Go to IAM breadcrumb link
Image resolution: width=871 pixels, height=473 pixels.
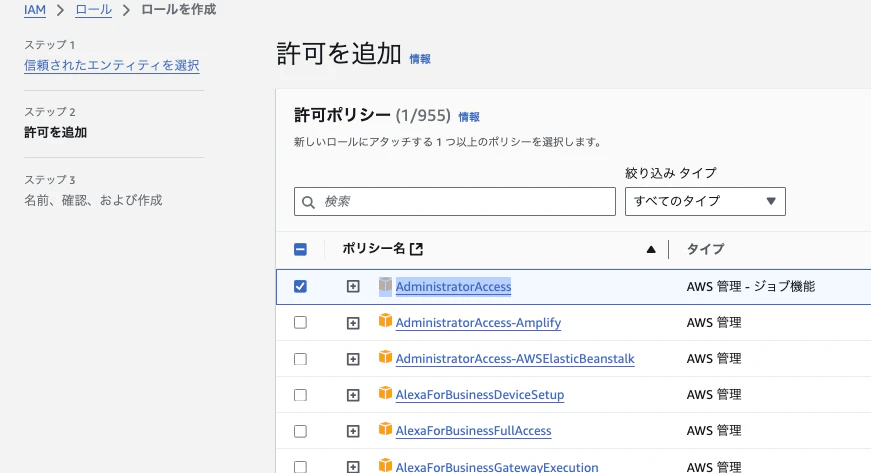point(34,10)
